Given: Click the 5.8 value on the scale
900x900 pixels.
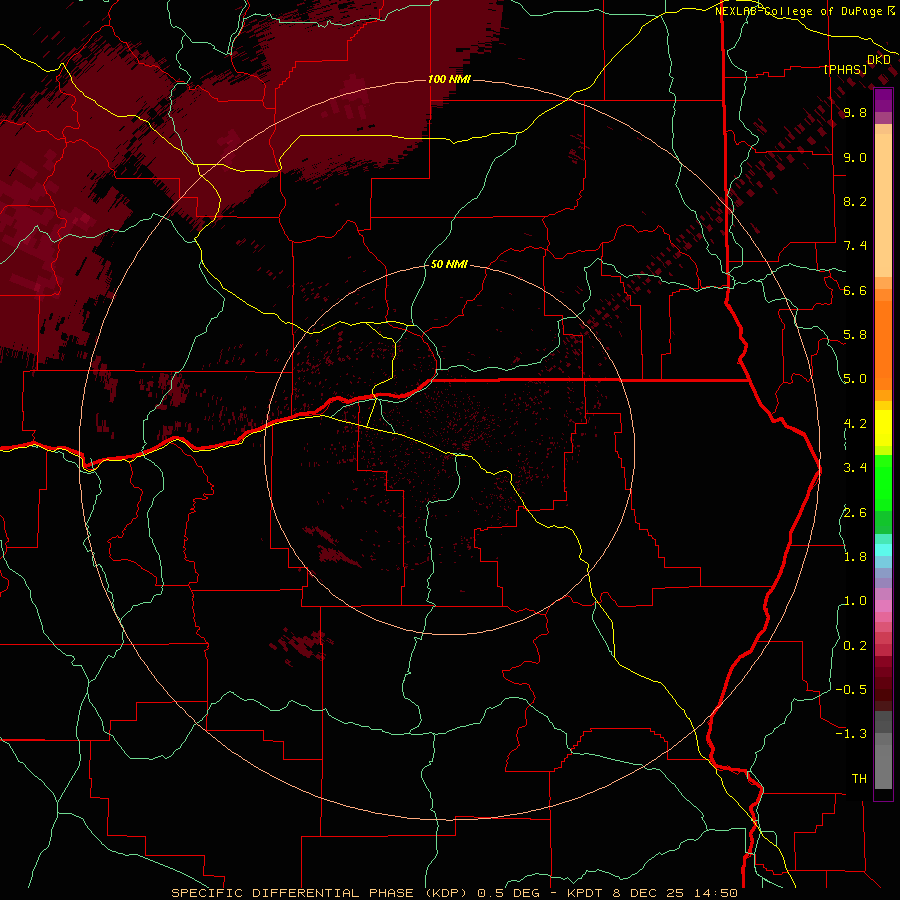Looking at the screenshot, I should 855,335.
